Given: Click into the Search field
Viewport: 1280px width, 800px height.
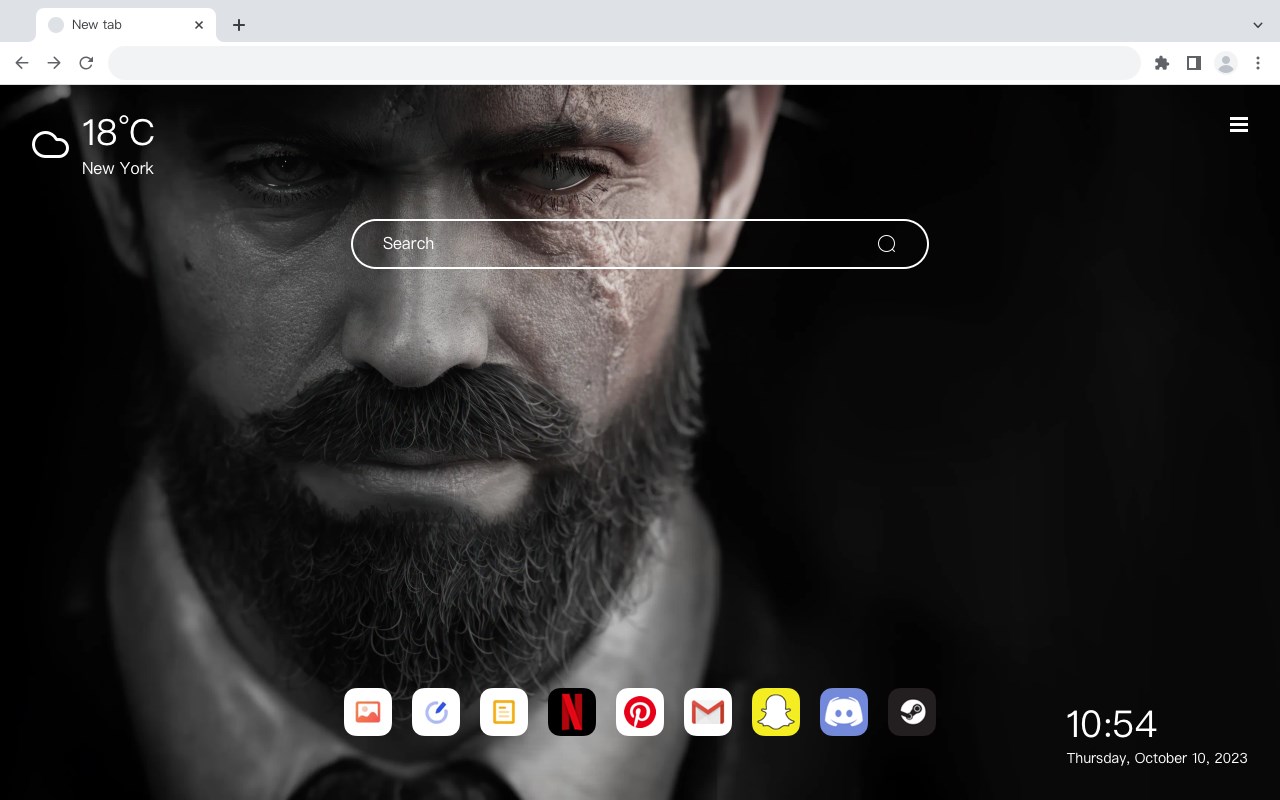Looking at the screenshot, I should [640, 244].
